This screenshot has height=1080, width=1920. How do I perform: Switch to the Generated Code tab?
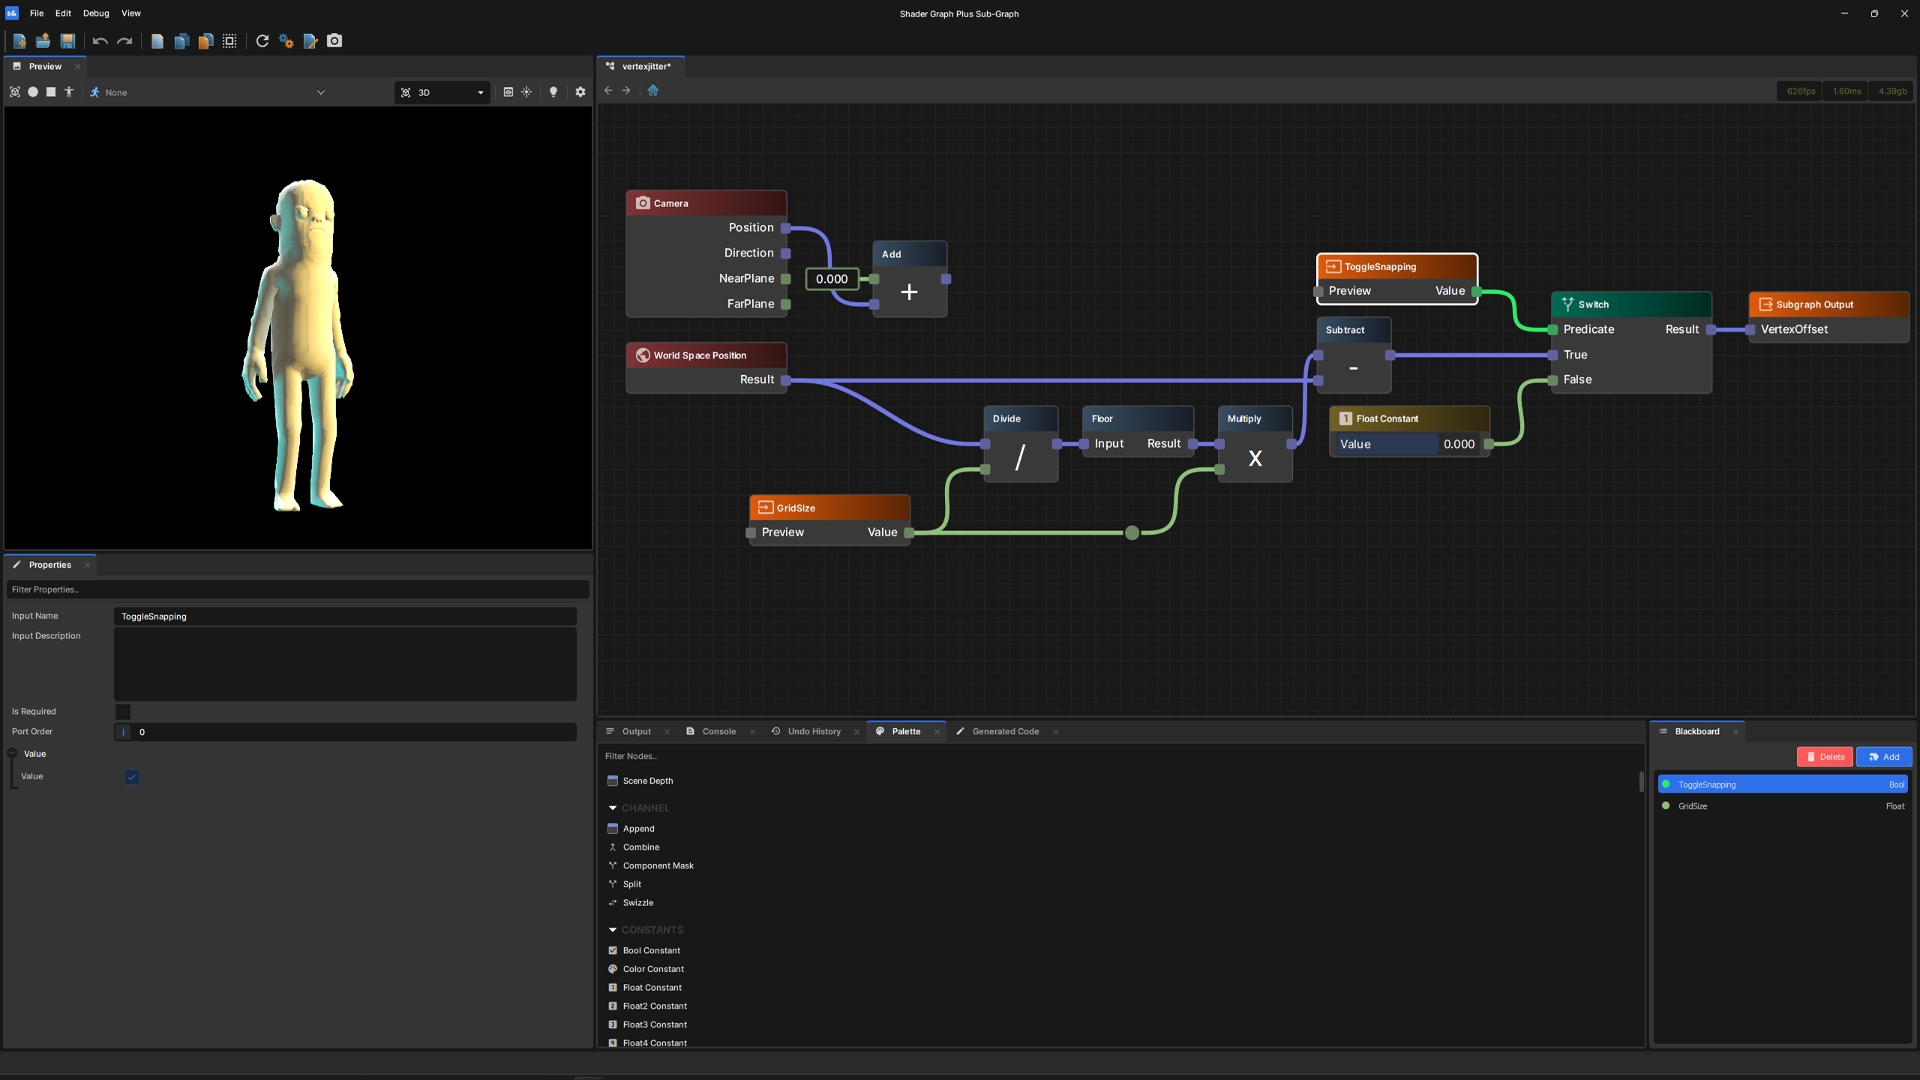pyautogui.click(x=1004, y=731)
